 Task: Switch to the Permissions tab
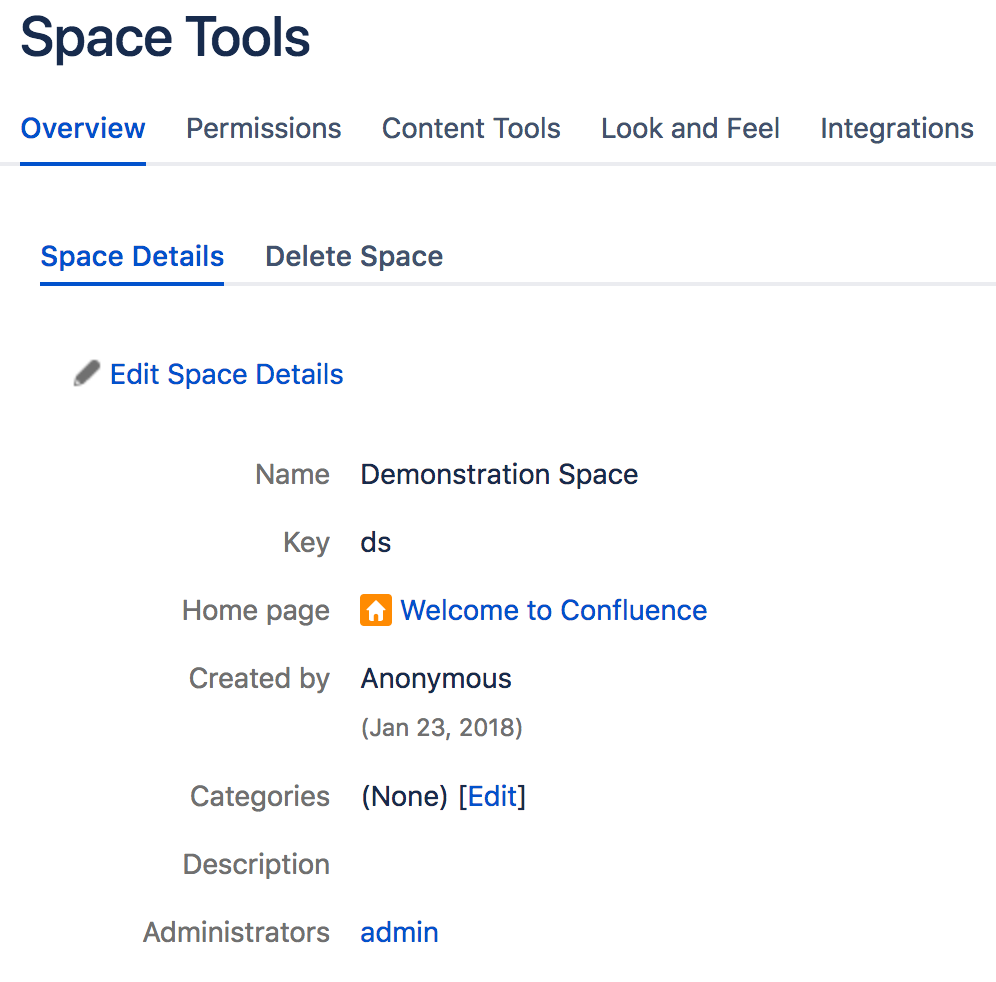(x=264, y=129)
